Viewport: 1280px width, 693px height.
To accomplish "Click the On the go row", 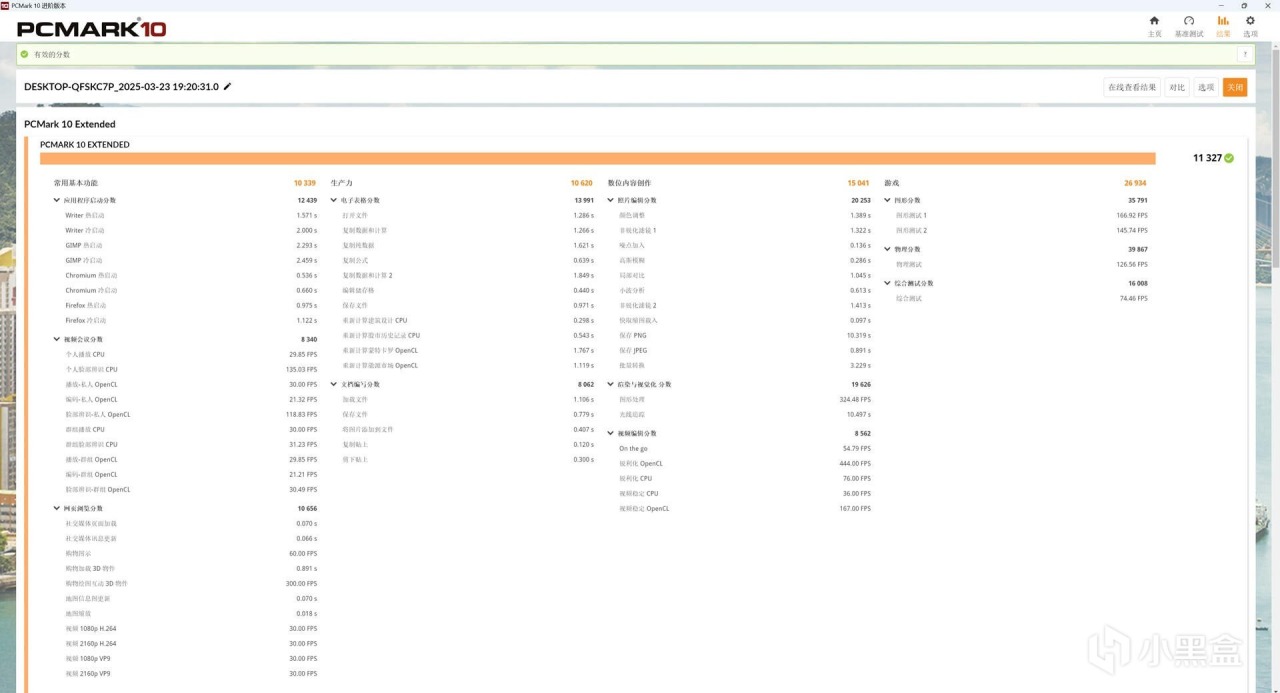I will point(745,448).
